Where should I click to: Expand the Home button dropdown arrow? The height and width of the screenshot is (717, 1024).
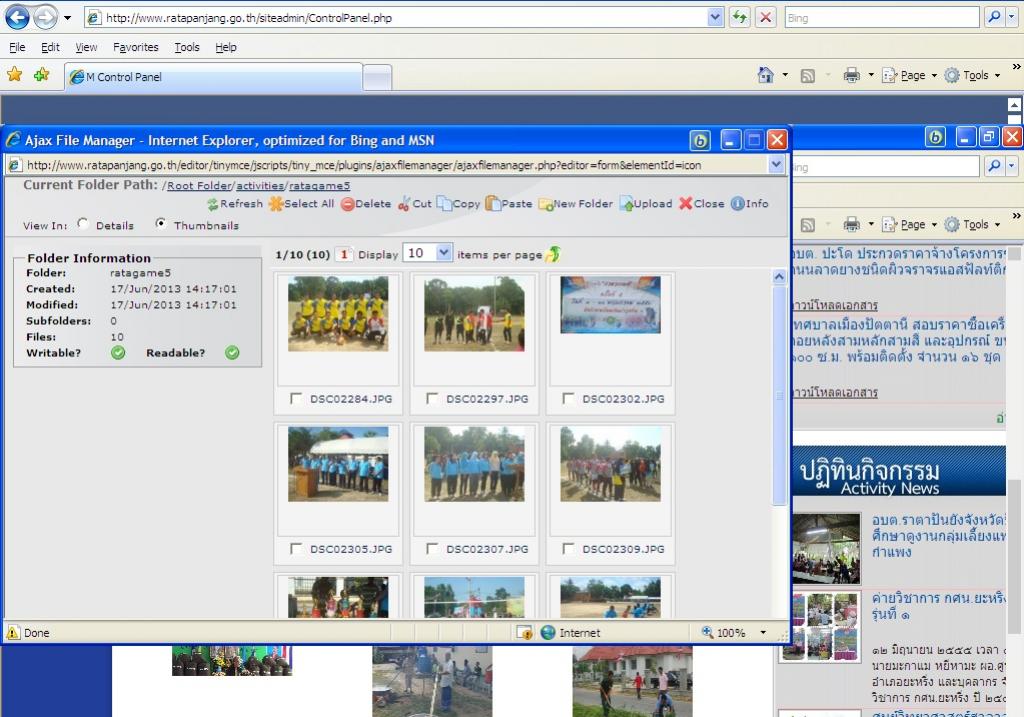[785, 75]
